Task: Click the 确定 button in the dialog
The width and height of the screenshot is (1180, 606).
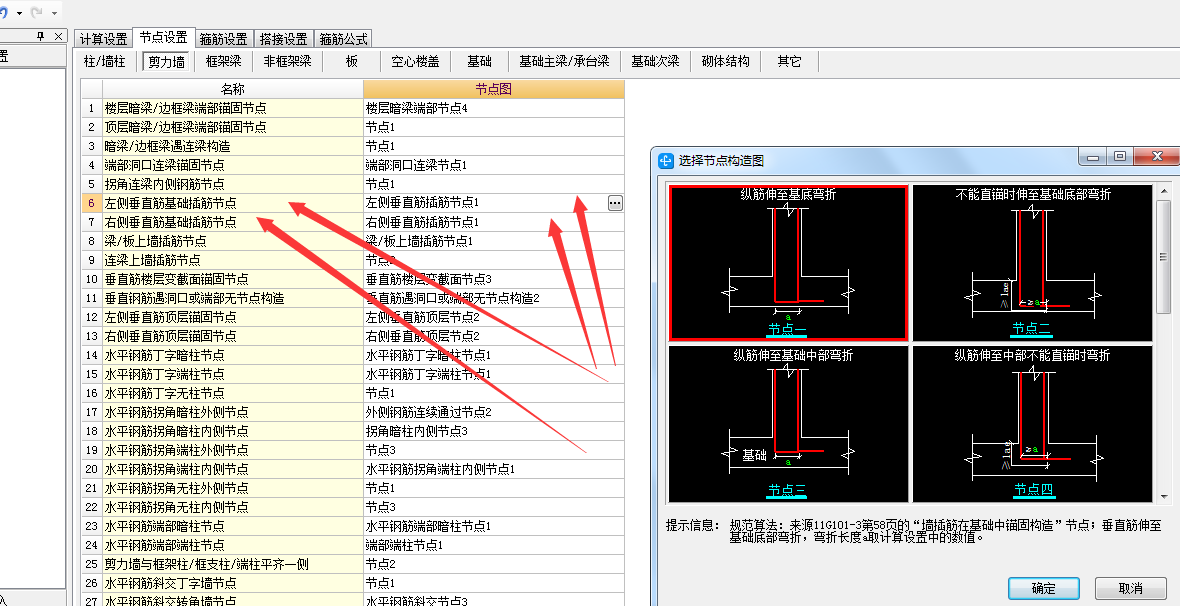Action: [1044, 588]
